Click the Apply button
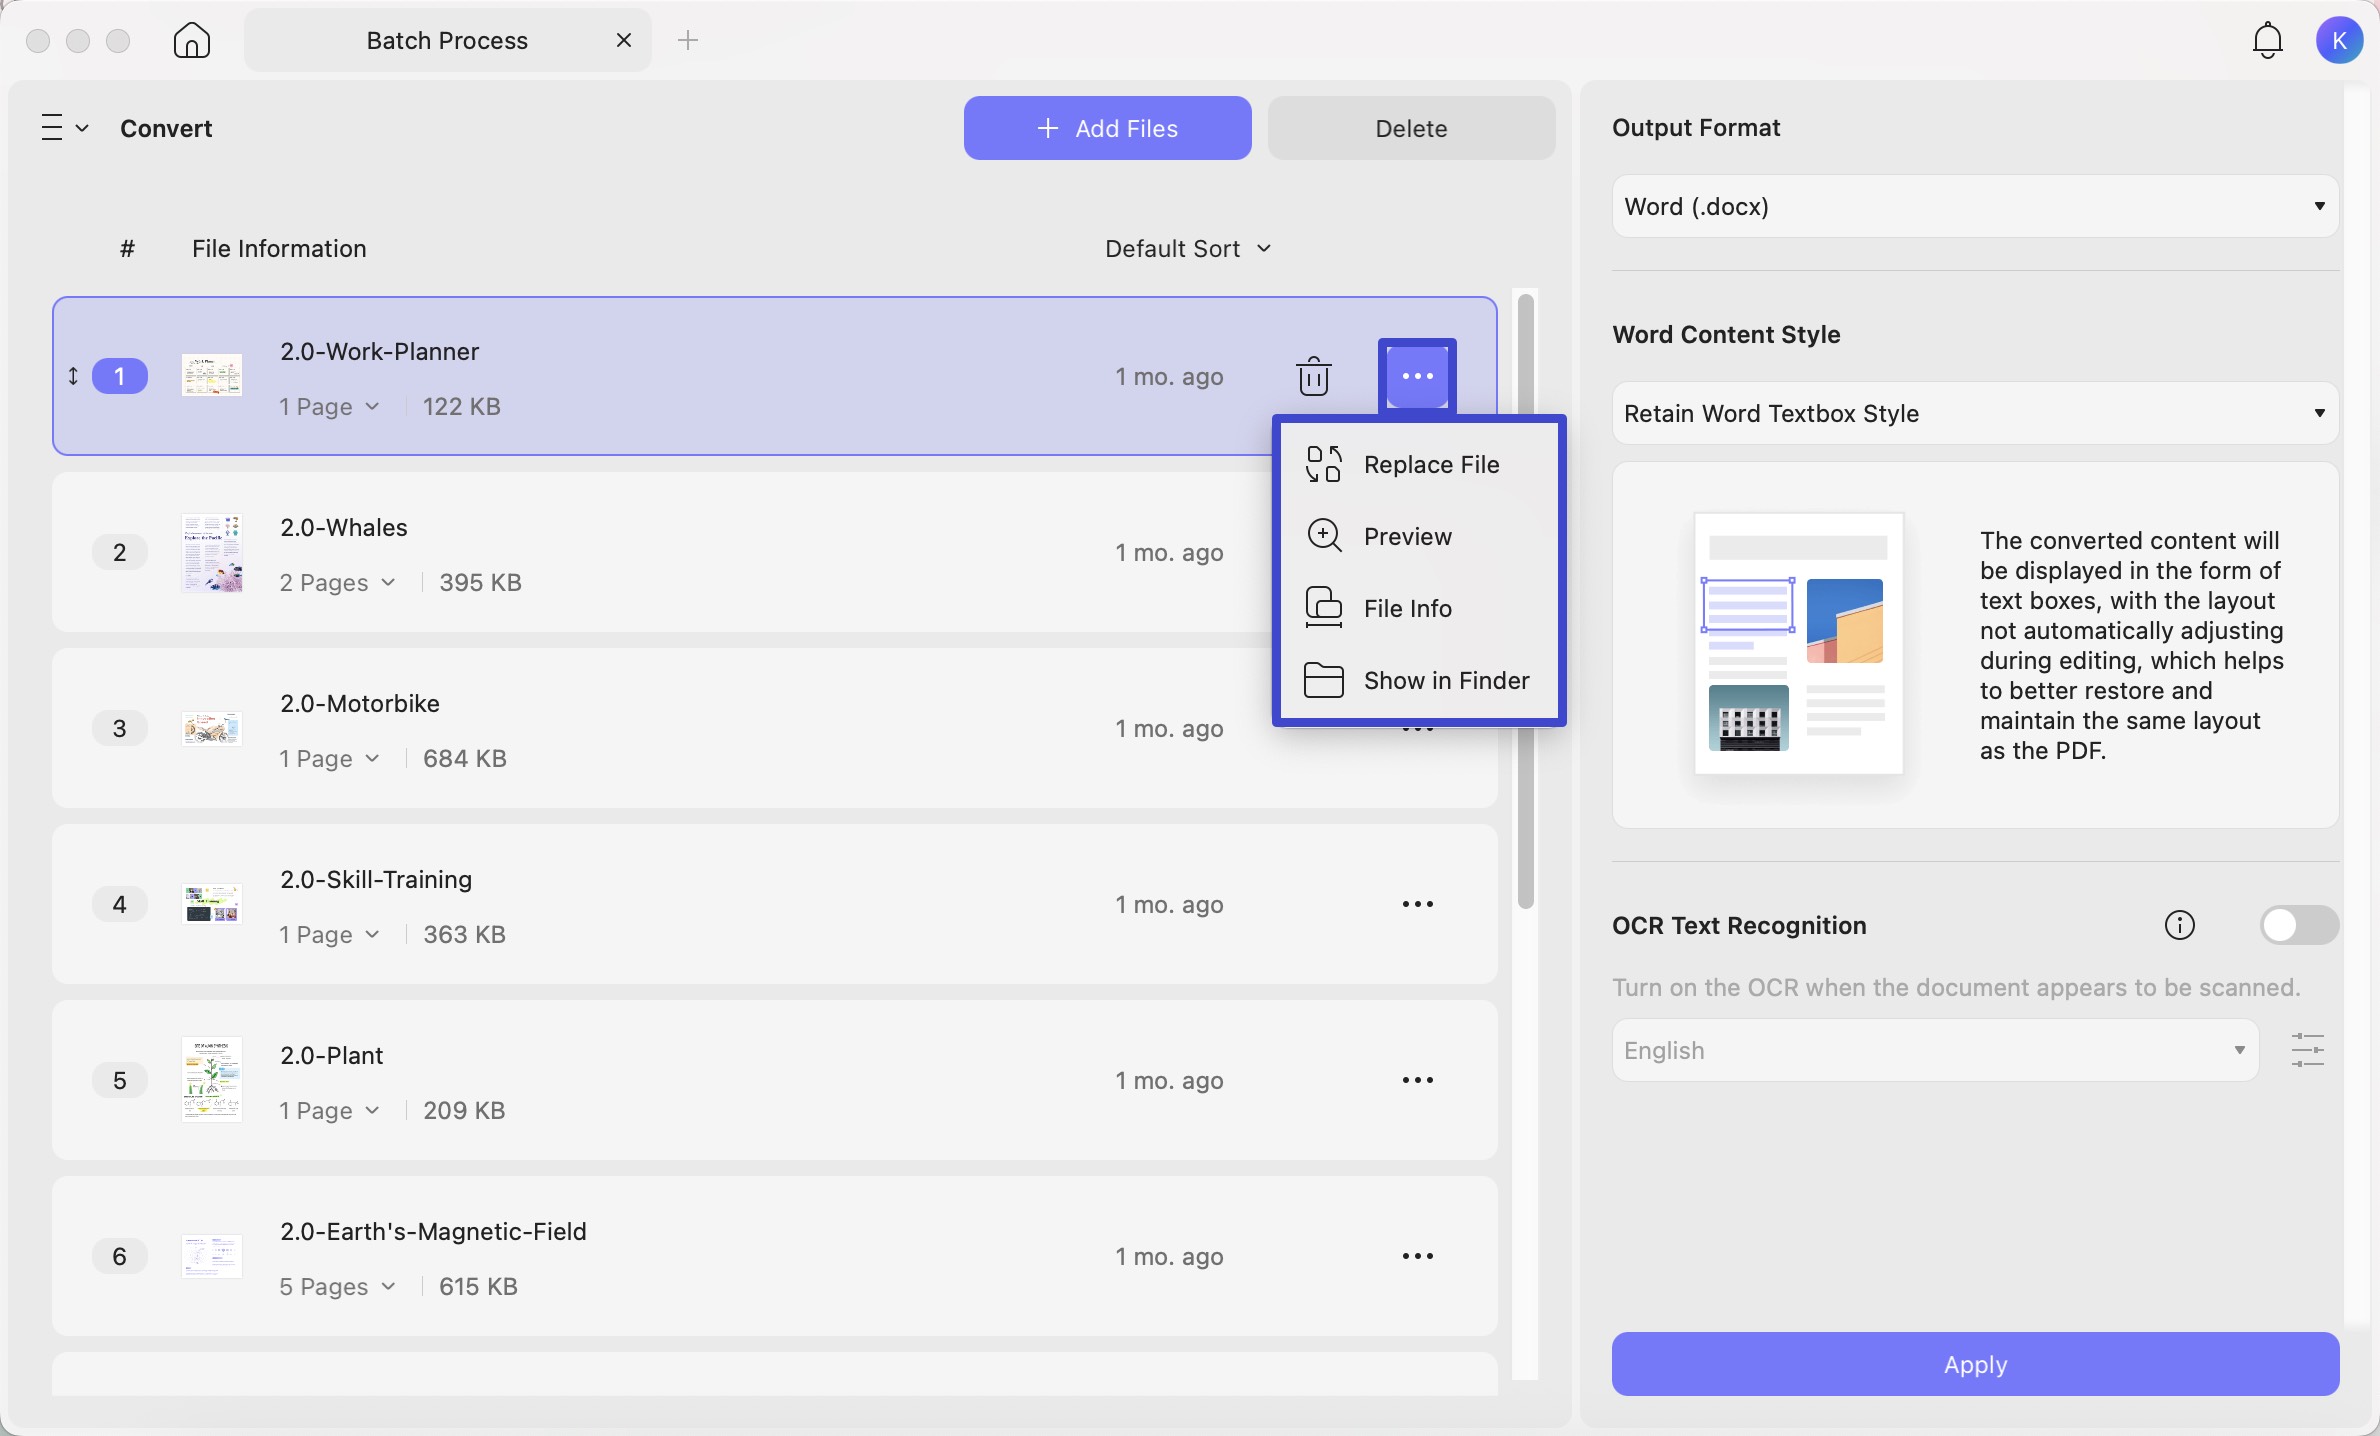Viewport: 2380px width, 1436px height. [1974, 1364]
